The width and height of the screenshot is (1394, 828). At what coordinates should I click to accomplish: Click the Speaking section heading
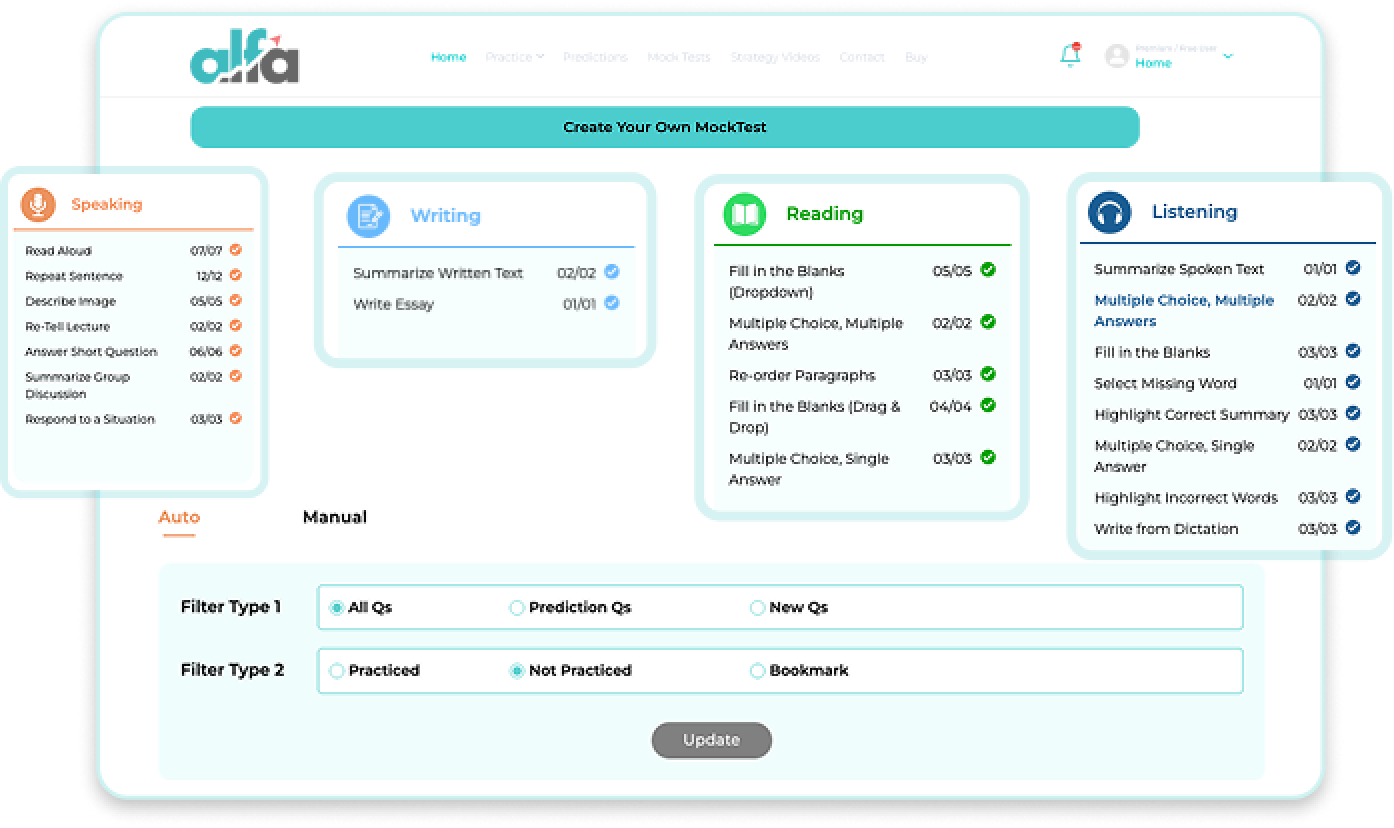pos(106,204)
